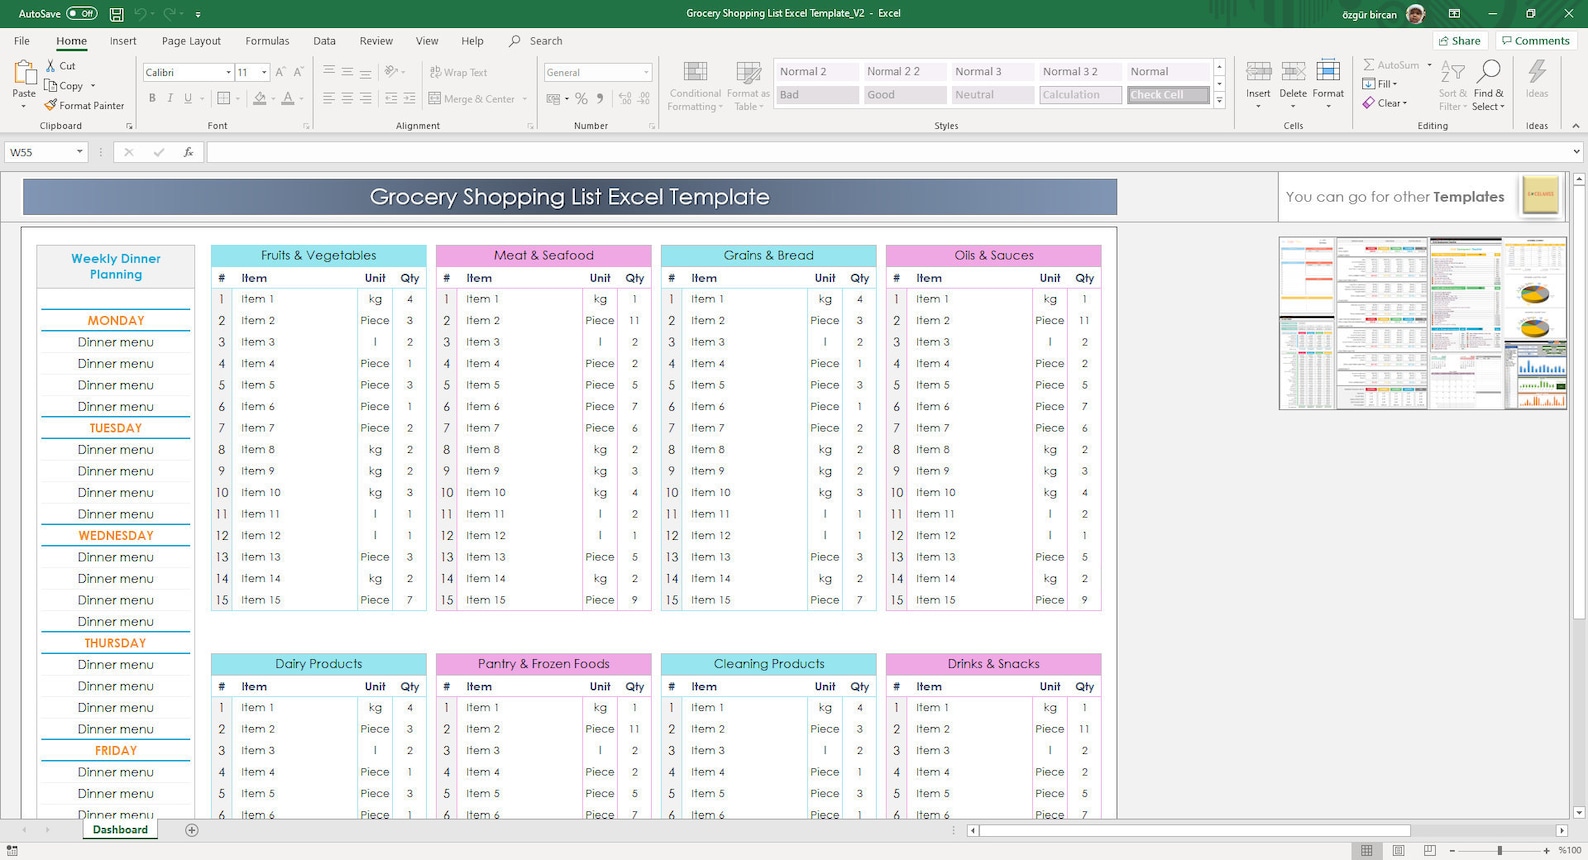This screenshot has width=1588, height=860.
Task: Toggle Wrap Text
Action: click(x=458, y=72)
